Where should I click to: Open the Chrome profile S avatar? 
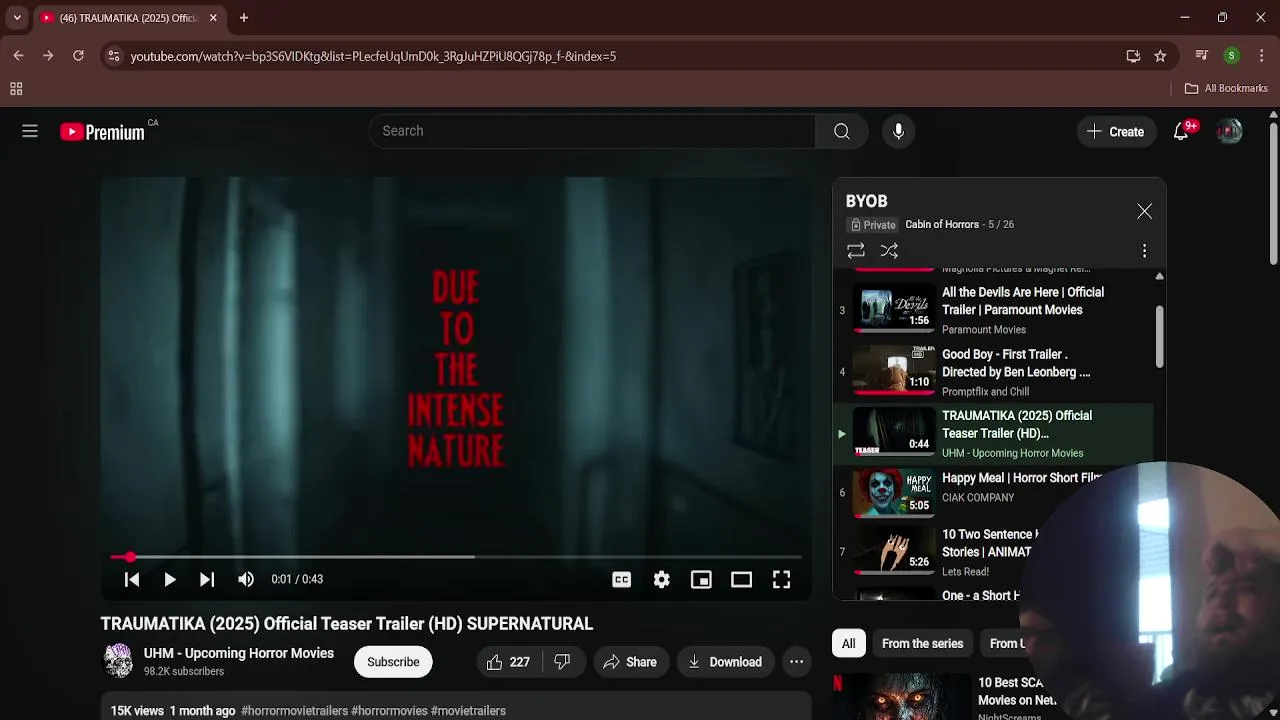click(1232, 56)
